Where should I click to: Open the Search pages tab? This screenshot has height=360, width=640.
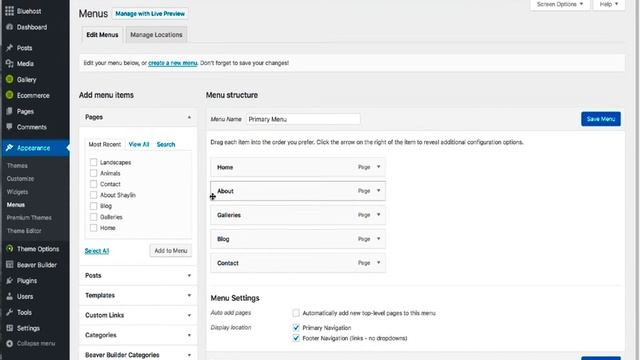[166, 144]
